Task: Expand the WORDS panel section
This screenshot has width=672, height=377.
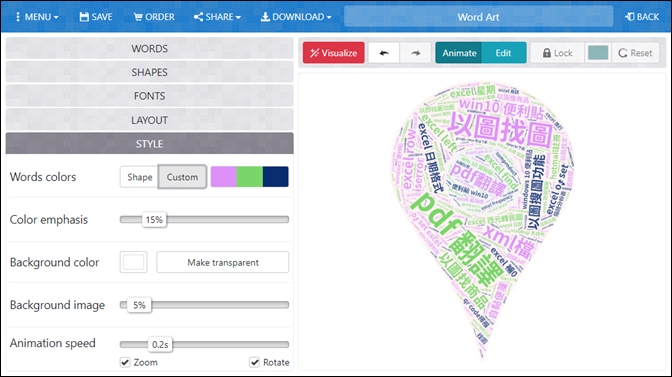Action: (150, 48)
